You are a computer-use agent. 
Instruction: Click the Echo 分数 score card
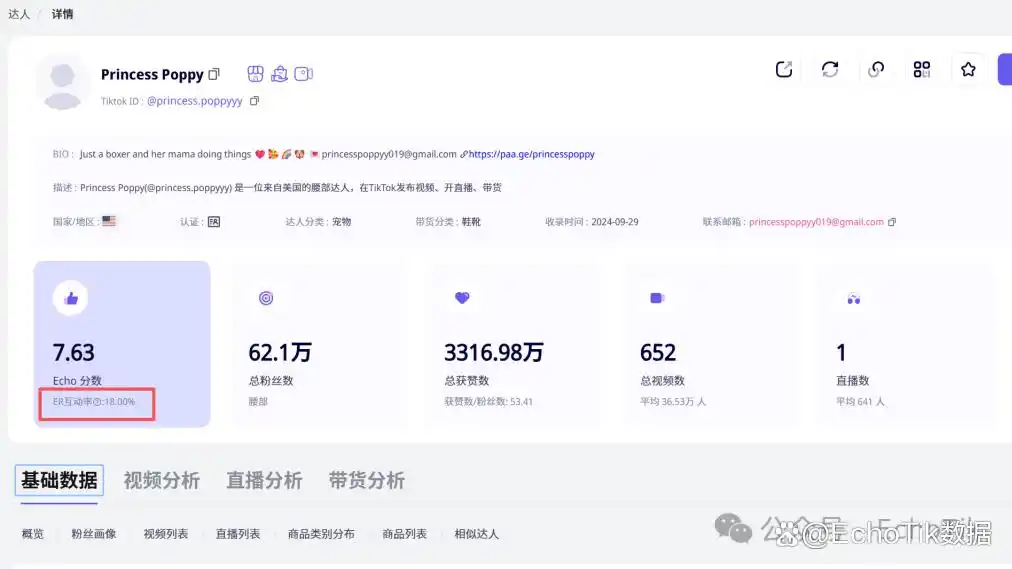click(x=122, y=344)
